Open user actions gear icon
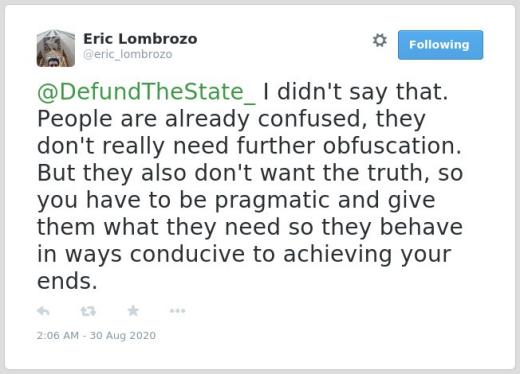This screenshot has height=374, width=520. [x=380, y=40]
